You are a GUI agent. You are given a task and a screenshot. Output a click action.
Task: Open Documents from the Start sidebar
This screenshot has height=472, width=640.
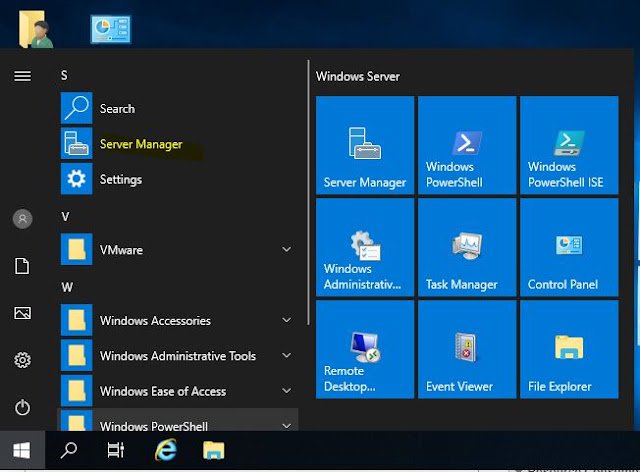22,266
